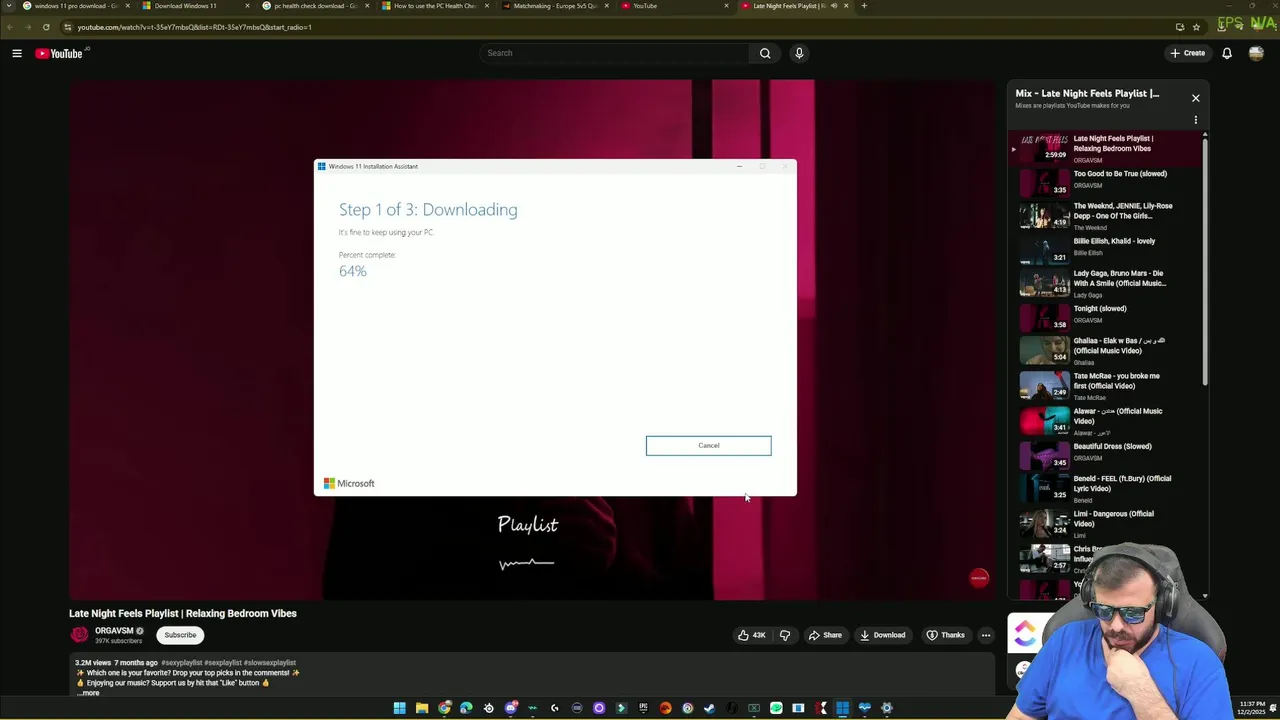Click the Share button
This screenshot has height=720, width=1280.
coord(825,635)
